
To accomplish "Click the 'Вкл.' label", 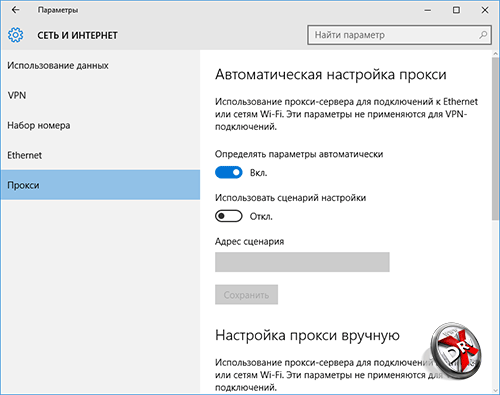I will 259,173.
